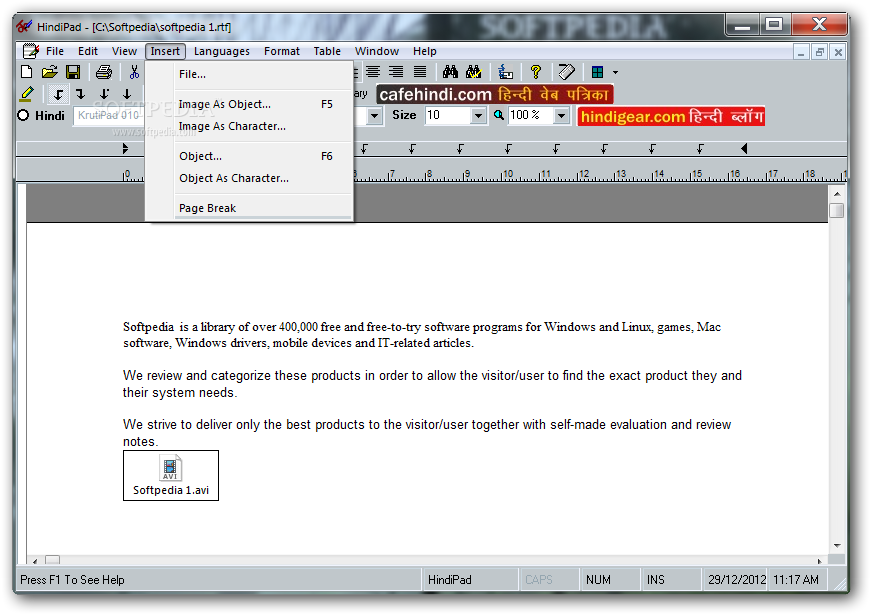The width and height of the screenshot is (871, 615).
Task: Justify text with the toolbar icon
Action: [x=420, y=72]
